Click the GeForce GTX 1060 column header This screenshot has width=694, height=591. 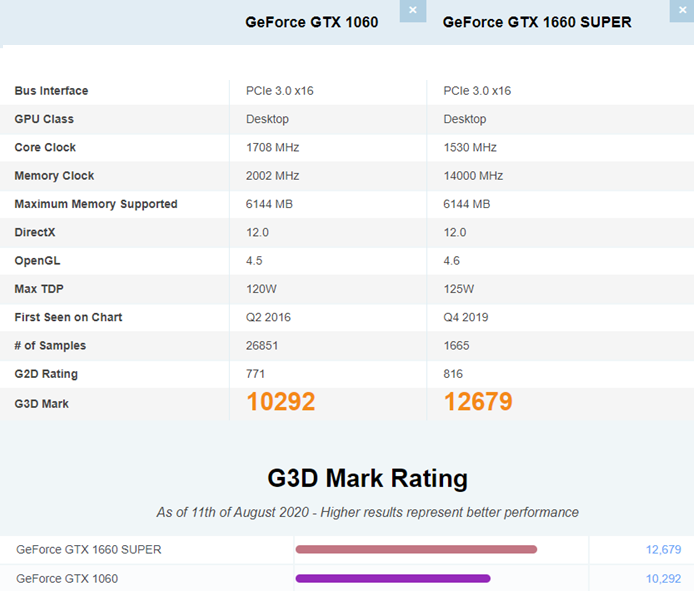[312, 22]
